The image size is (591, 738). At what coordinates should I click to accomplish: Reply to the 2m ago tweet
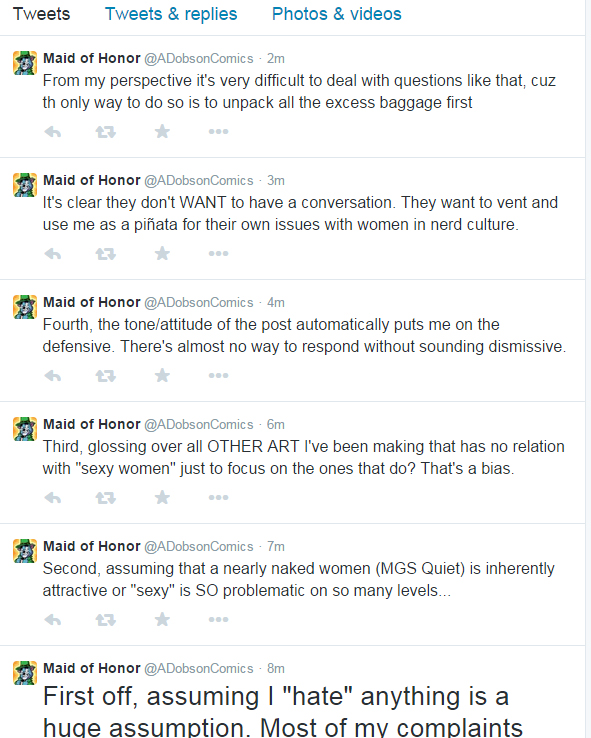pyautogui.click(x=53, y=132)
